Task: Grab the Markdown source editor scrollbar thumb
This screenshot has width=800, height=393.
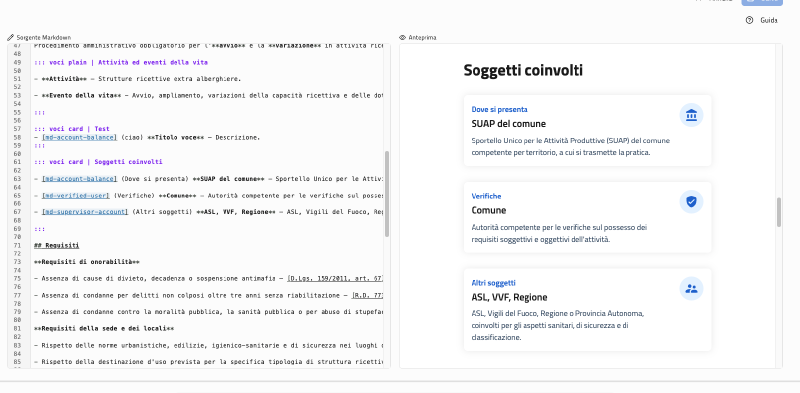Action: [x=387, y=194]
